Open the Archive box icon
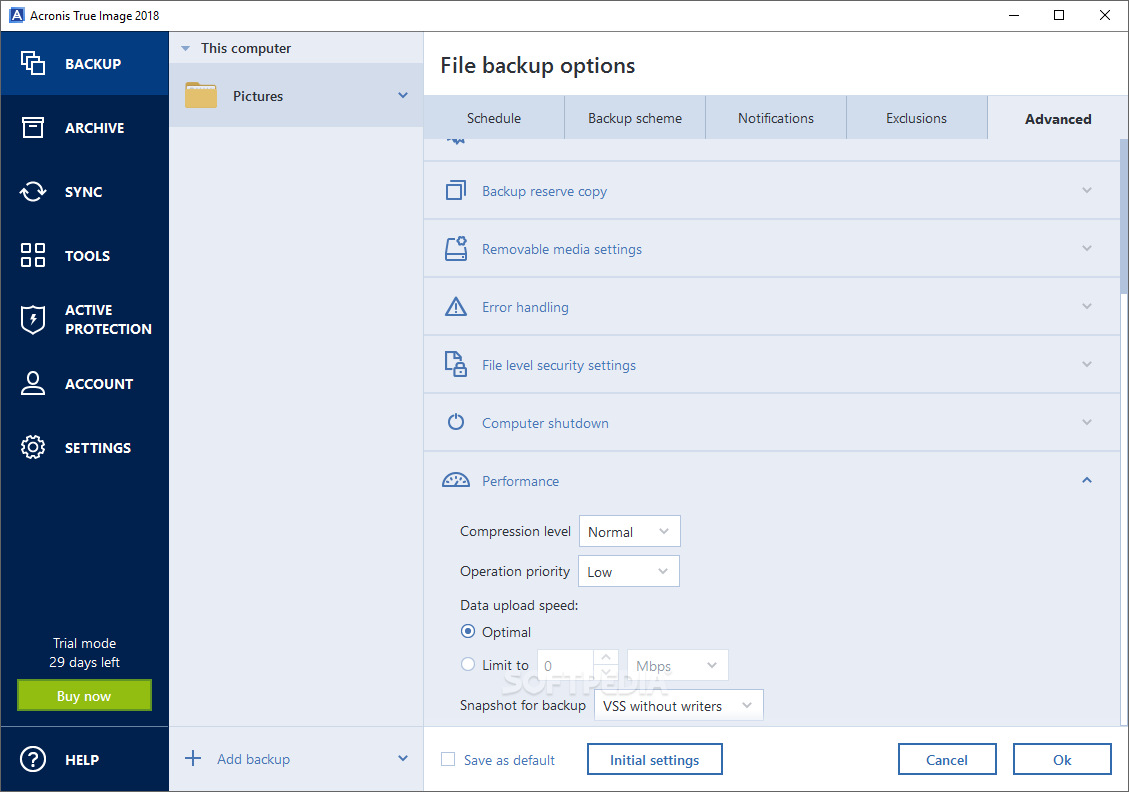 click(x=33, y=127)
